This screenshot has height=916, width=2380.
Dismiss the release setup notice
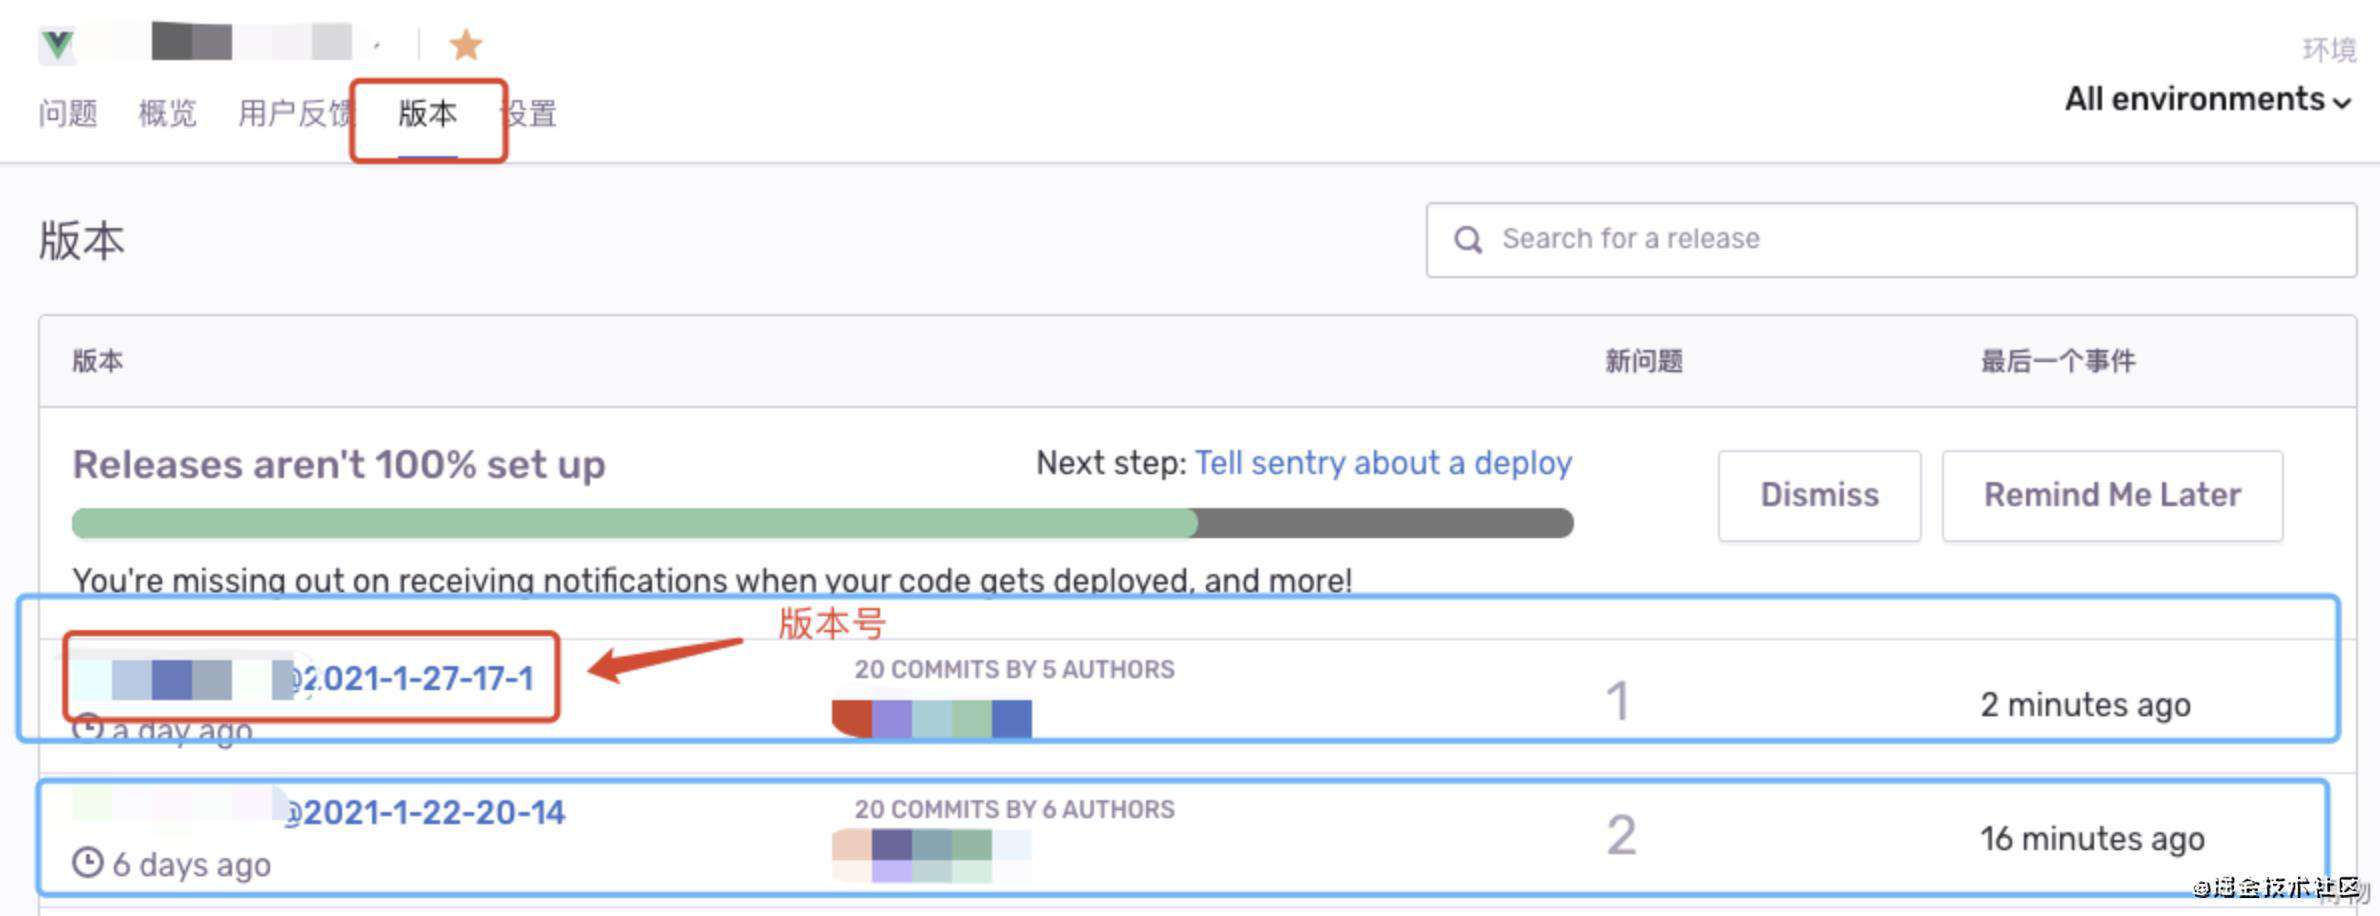(x=1819, y=496)
